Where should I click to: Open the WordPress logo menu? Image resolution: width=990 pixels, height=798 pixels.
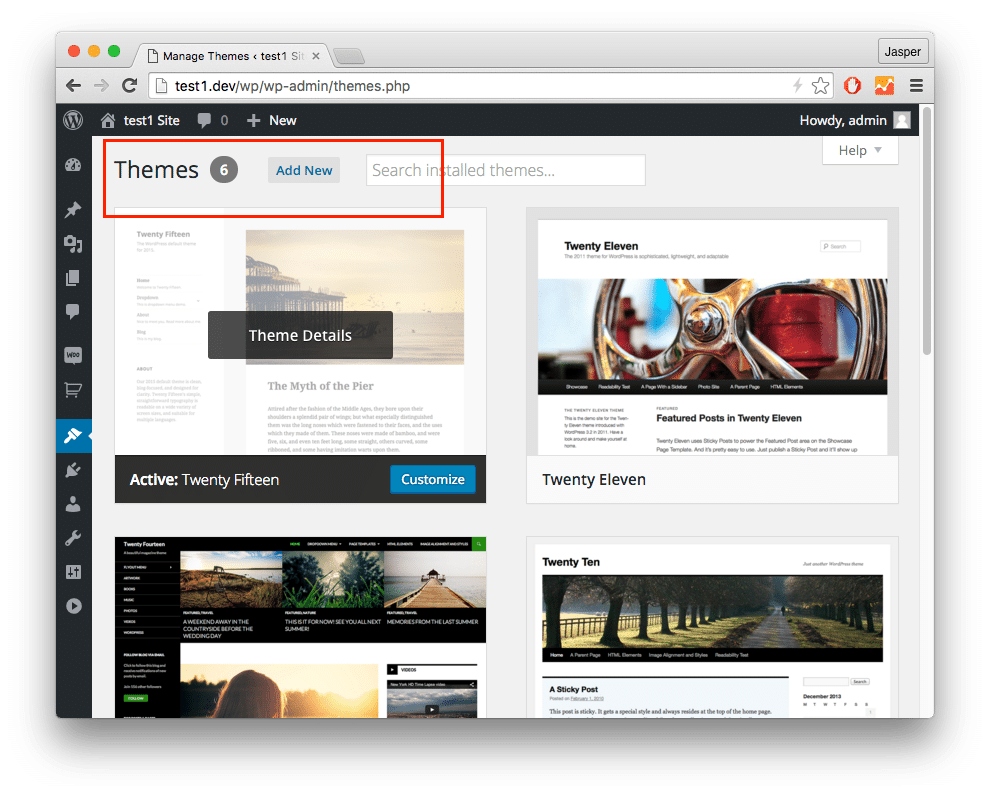73,120
